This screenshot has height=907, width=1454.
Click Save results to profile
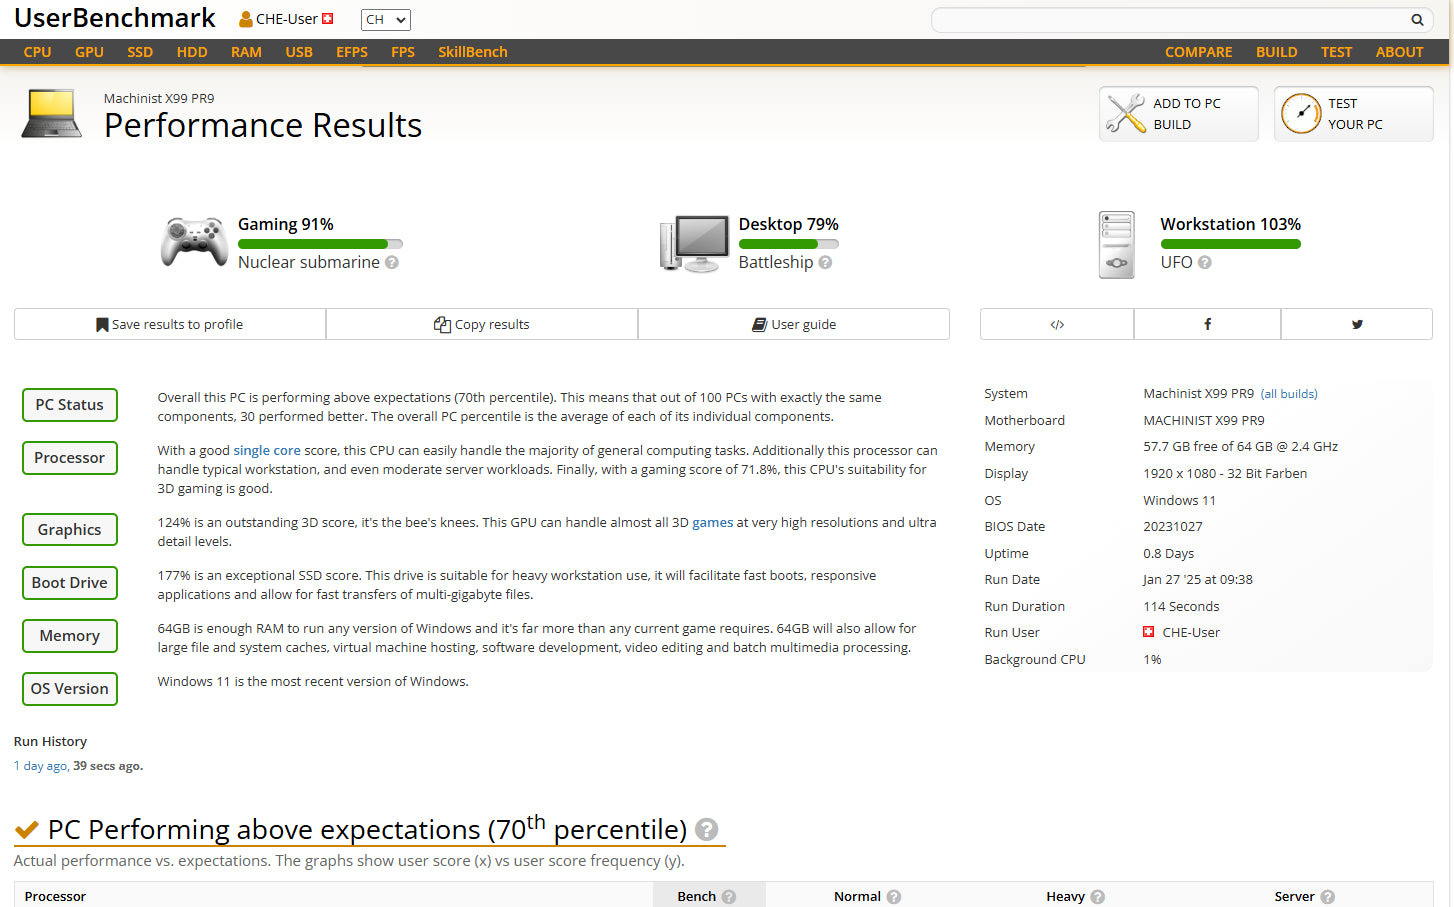coord(170,324)
